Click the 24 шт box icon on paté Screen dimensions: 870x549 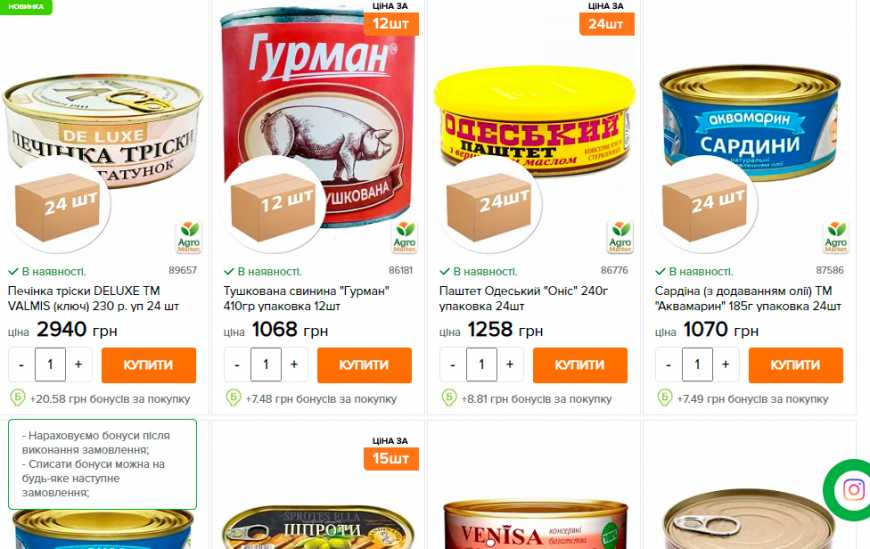491,205
